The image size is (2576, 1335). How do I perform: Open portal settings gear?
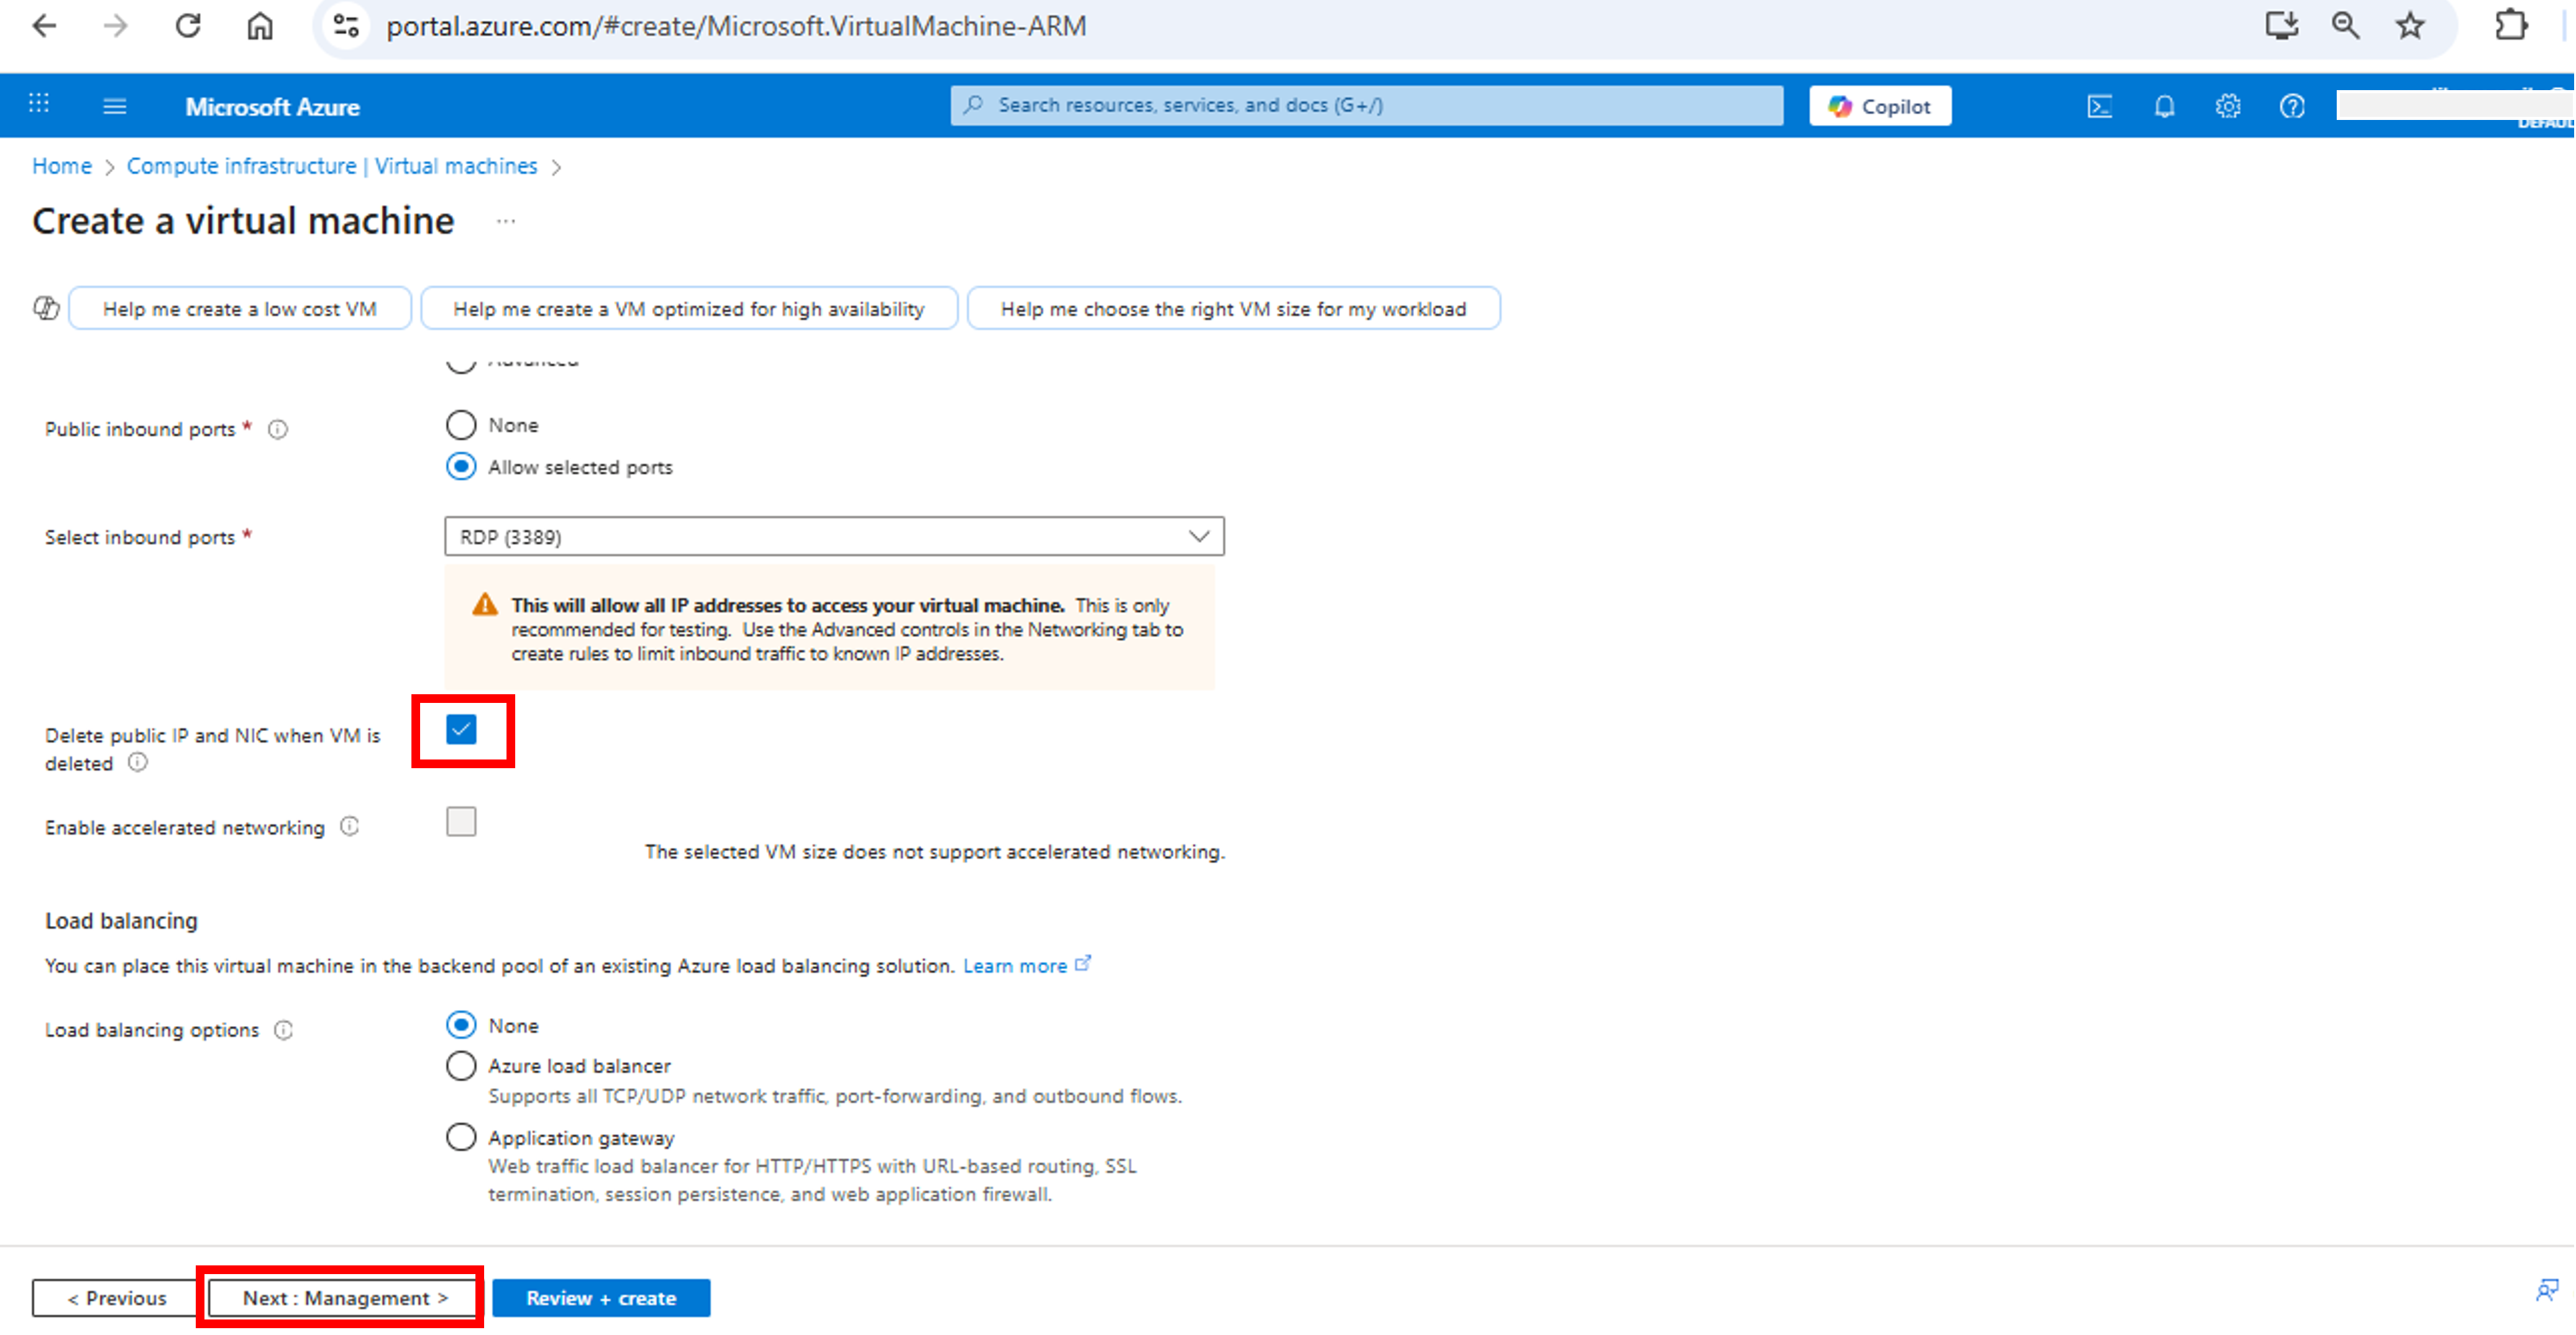[x=2228, y=105]
